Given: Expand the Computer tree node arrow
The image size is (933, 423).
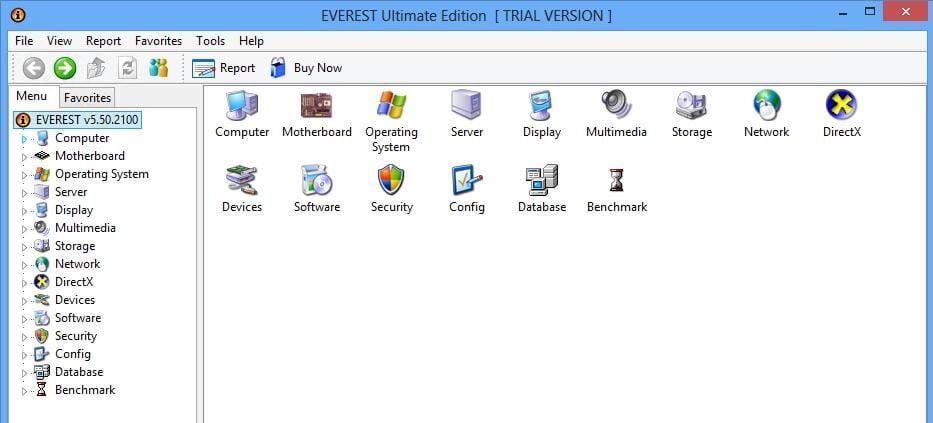Looking at the screenshot, I should pyautogui.click(x=24, y=139).
